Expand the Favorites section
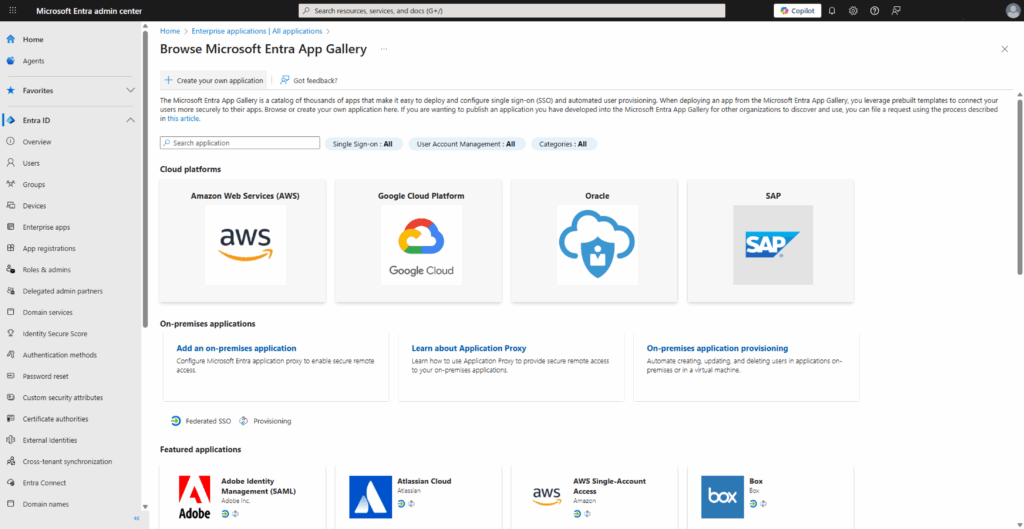This screenshot has height=529, width=1024. click(130, 90)
